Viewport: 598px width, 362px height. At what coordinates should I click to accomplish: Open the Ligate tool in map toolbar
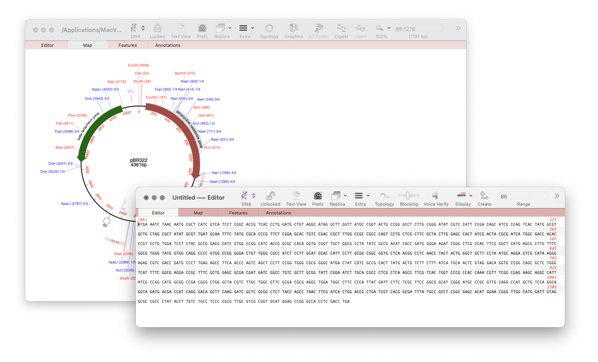(x=360, y=28)
